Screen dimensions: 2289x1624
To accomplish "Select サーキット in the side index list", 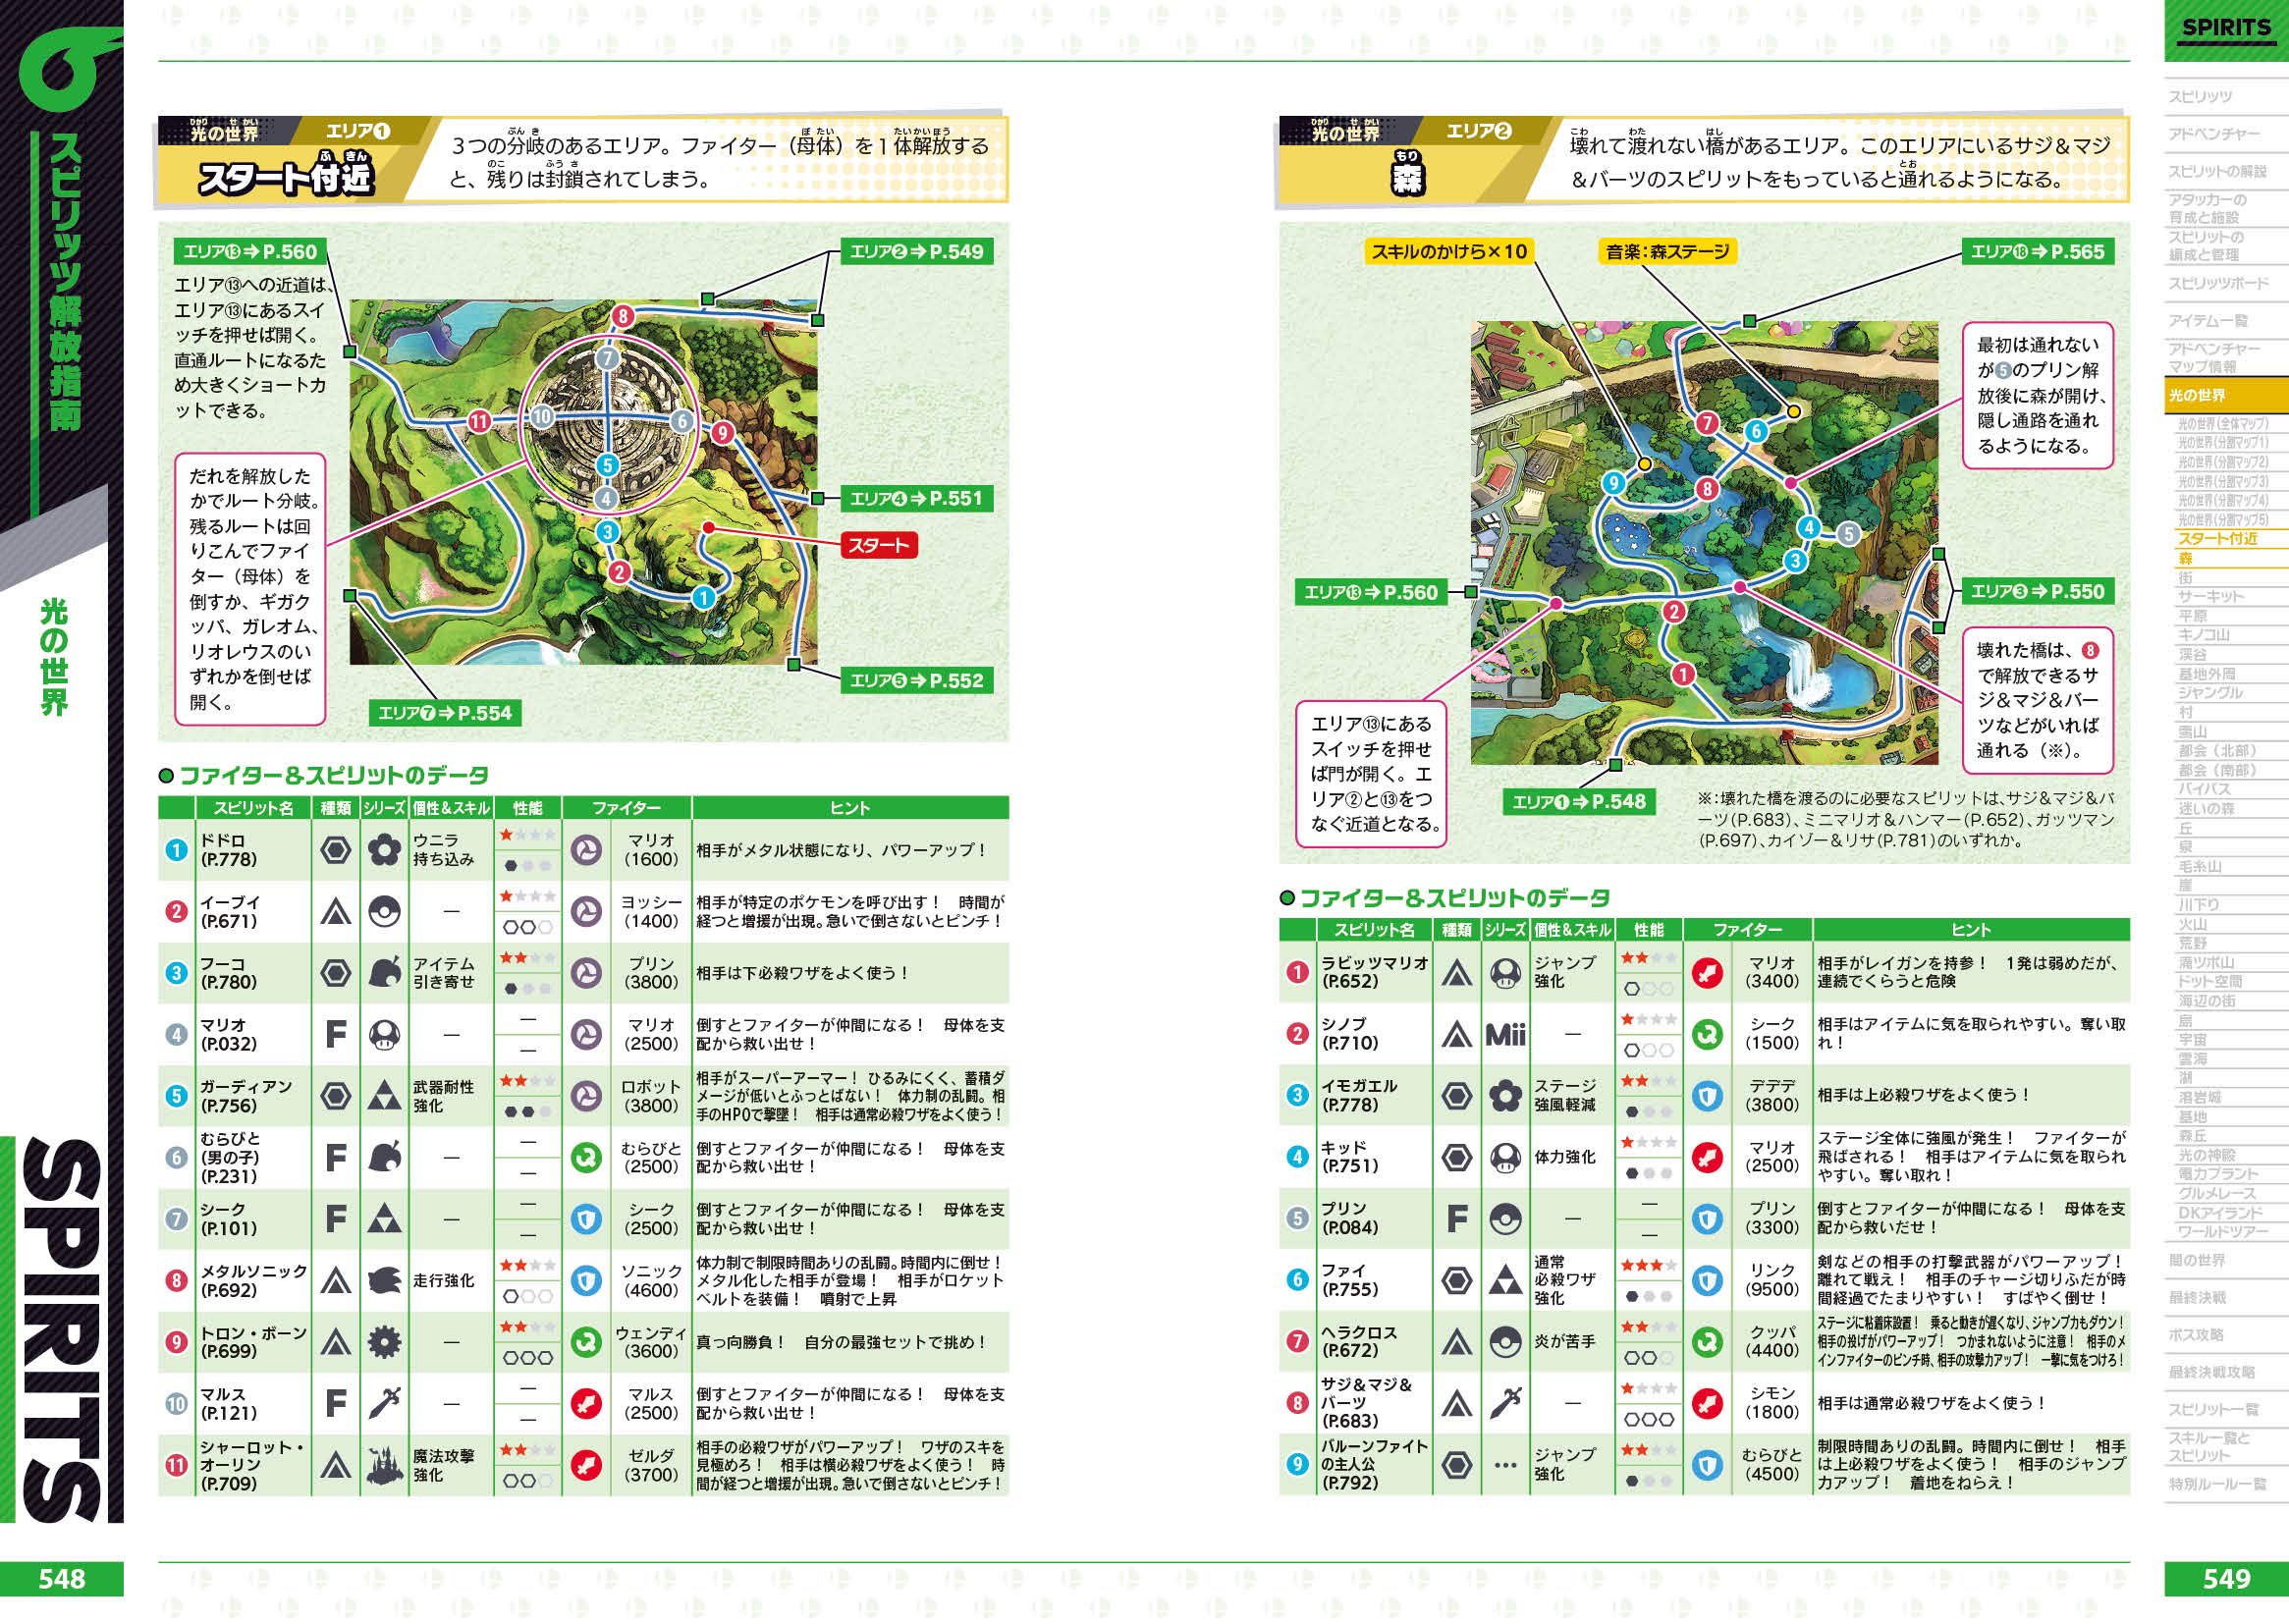I will [2211, 596].
